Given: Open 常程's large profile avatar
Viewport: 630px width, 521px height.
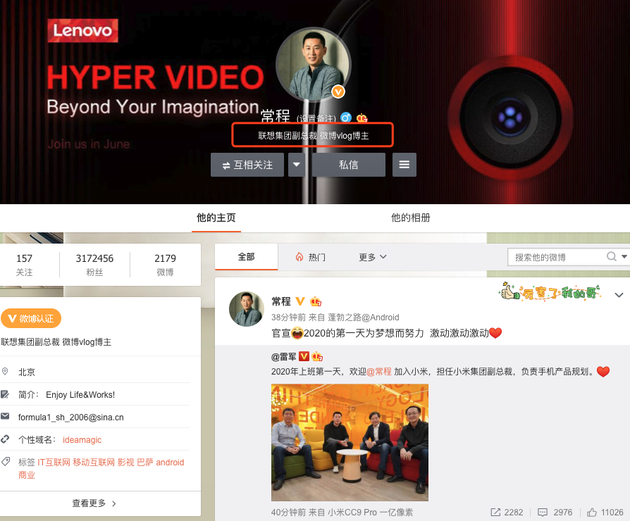Looking at the screenshot, I should pos(313,65).
